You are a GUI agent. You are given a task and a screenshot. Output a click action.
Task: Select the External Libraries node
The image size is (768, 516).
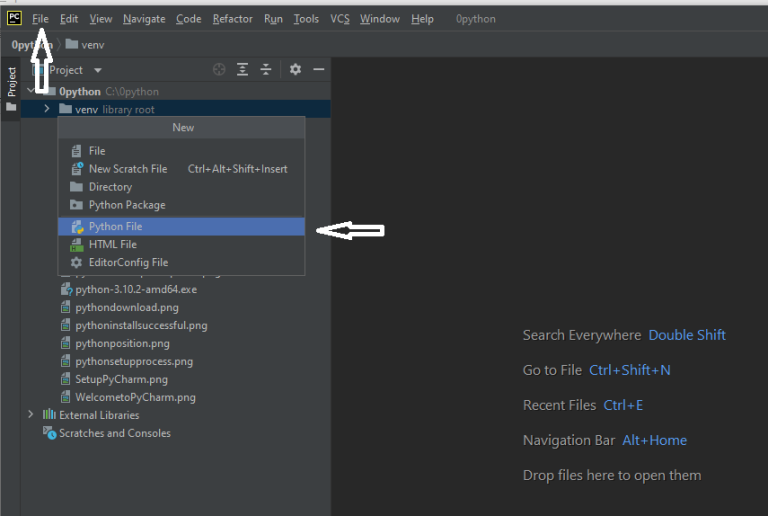click(99, 415)
